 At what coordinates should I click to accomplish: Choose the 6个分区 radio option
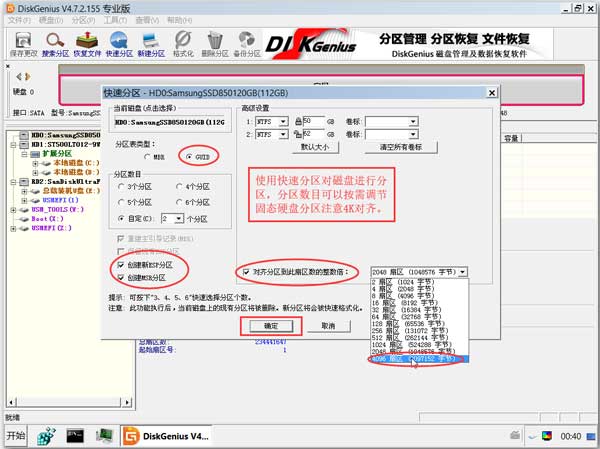179,202
